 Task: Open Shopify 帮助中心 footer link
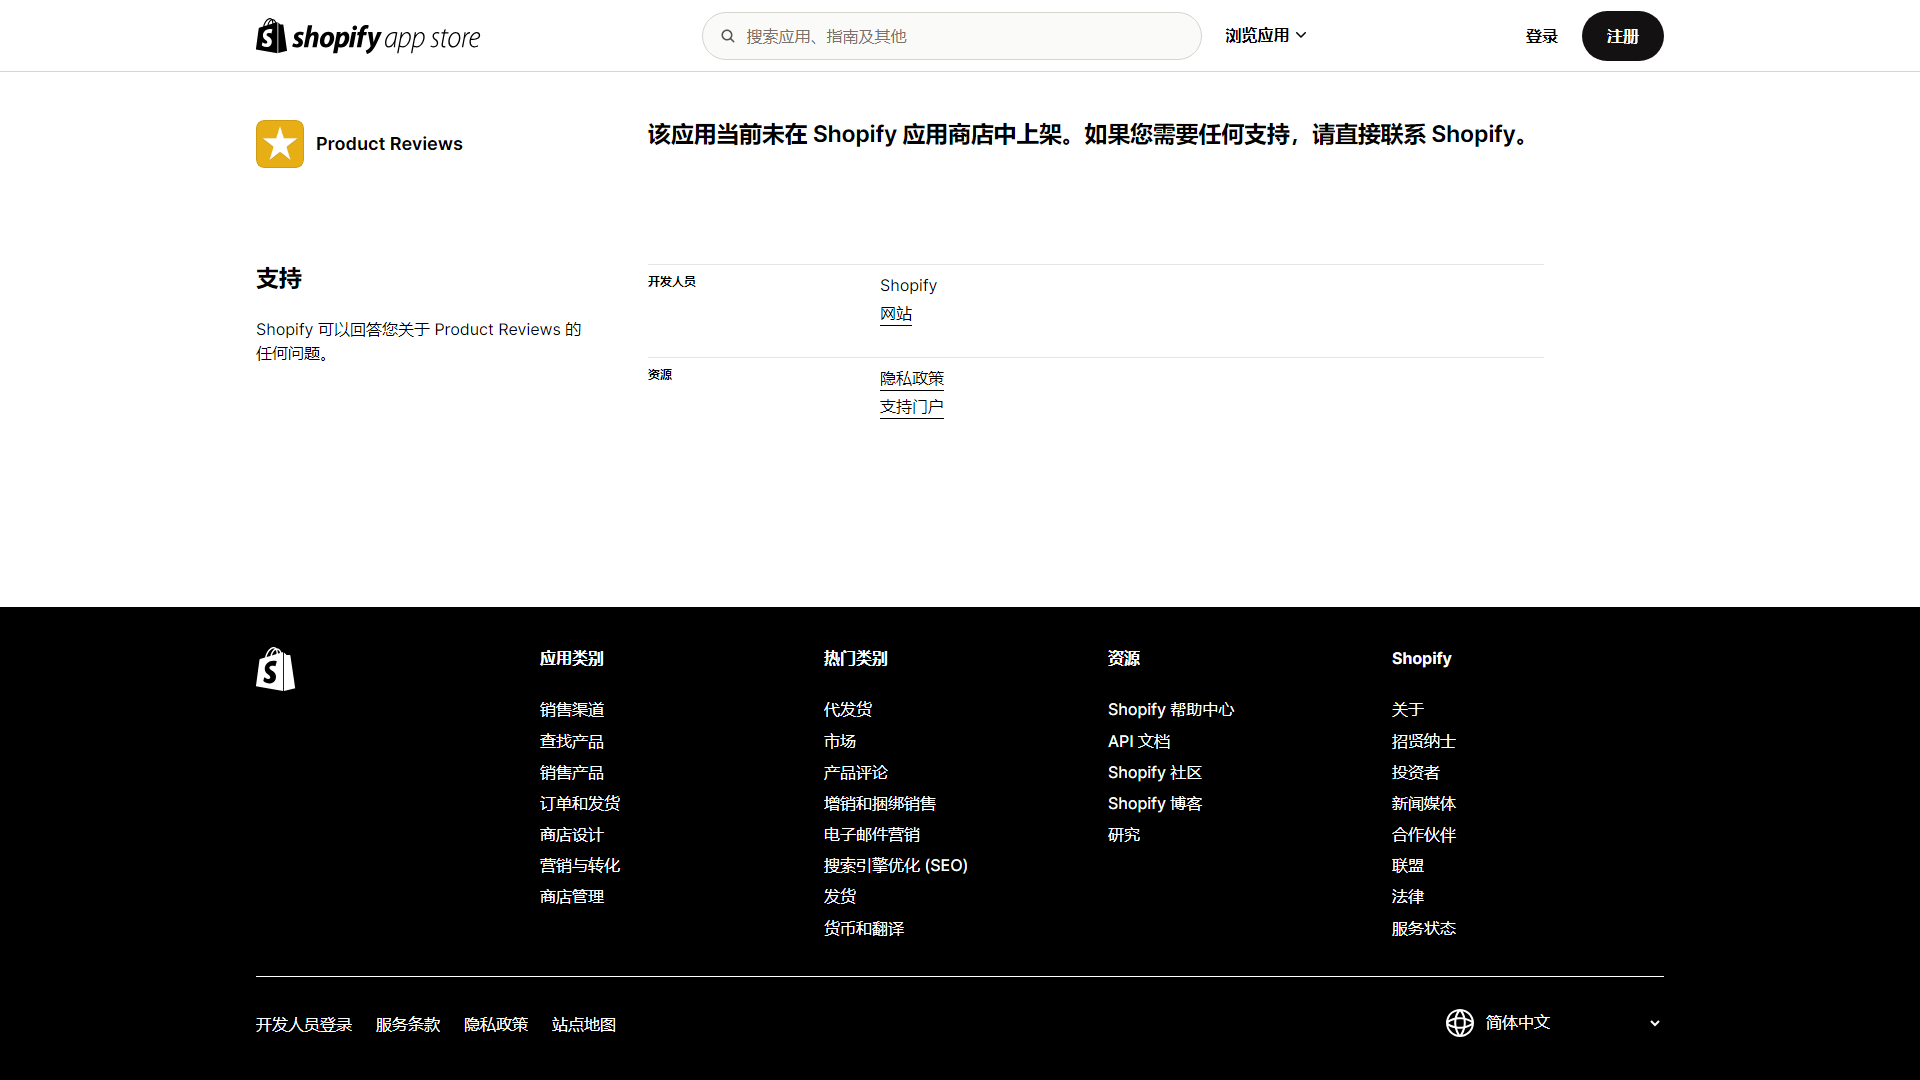click(x=1170, y=709)
